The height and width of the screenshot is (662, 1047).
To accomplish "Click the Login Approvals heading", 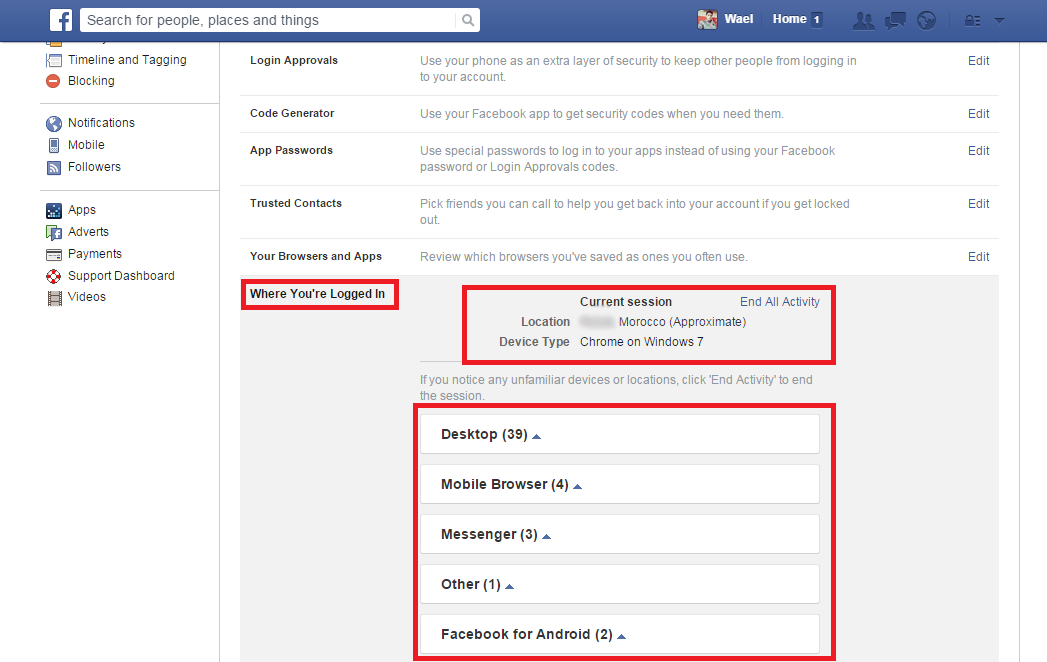I will (x=294, y=60).
